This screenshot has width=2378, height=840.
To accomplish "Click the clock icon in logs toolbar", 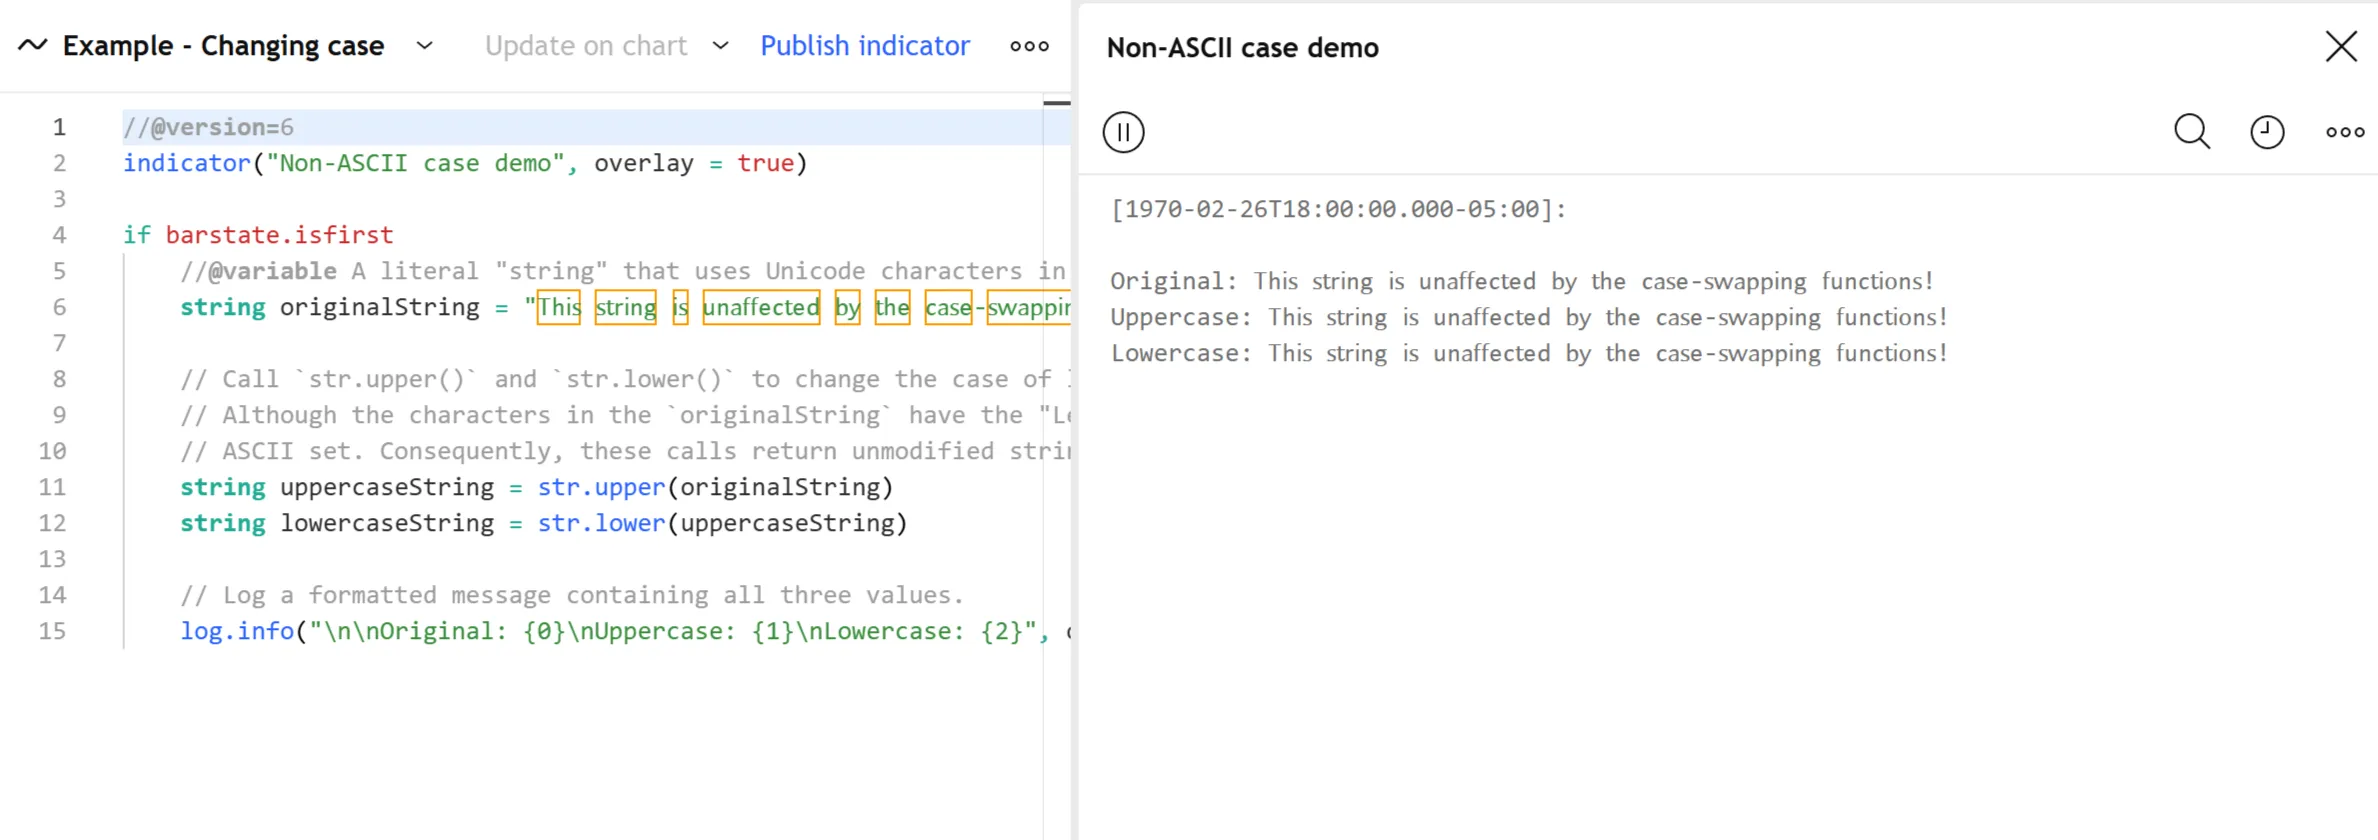I will pos(2266,132).
